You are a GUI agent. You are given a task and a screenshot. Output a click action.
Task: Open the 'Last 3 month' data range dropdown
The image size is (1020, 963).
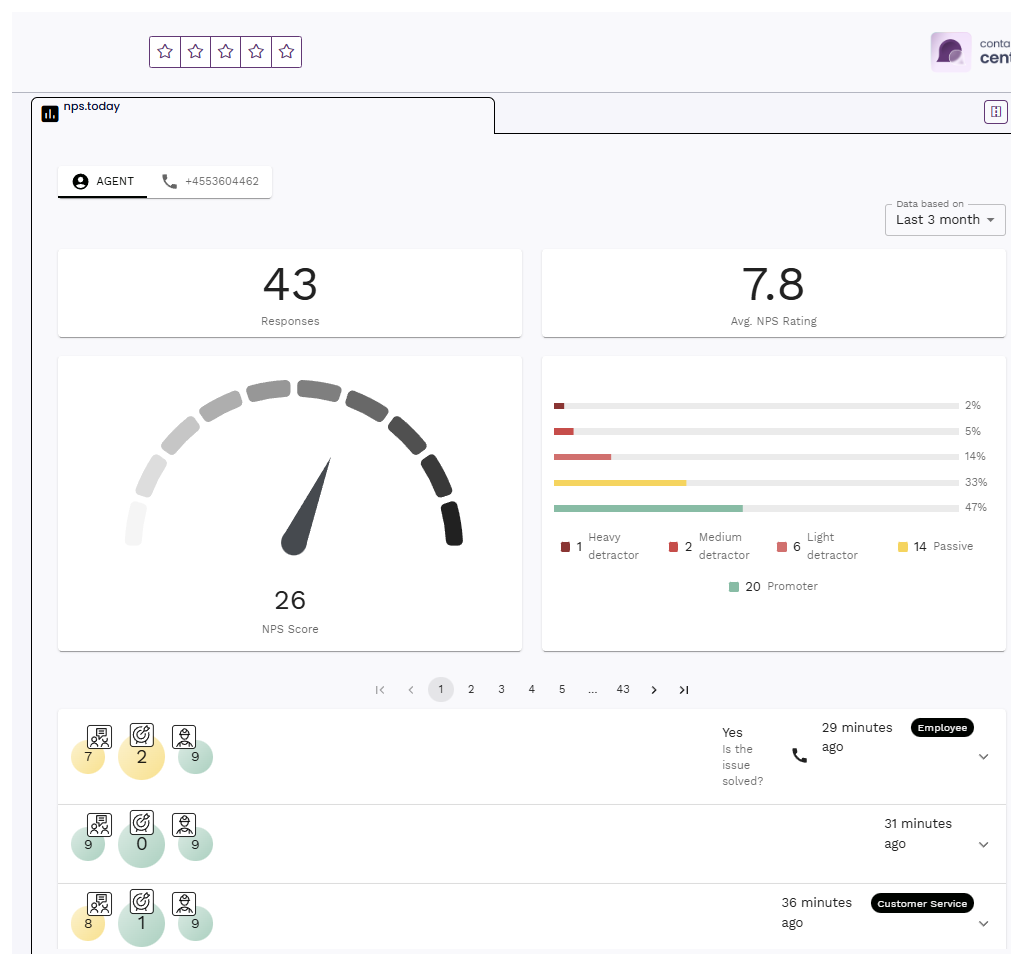pyautogui.click(x=945, y=220)
